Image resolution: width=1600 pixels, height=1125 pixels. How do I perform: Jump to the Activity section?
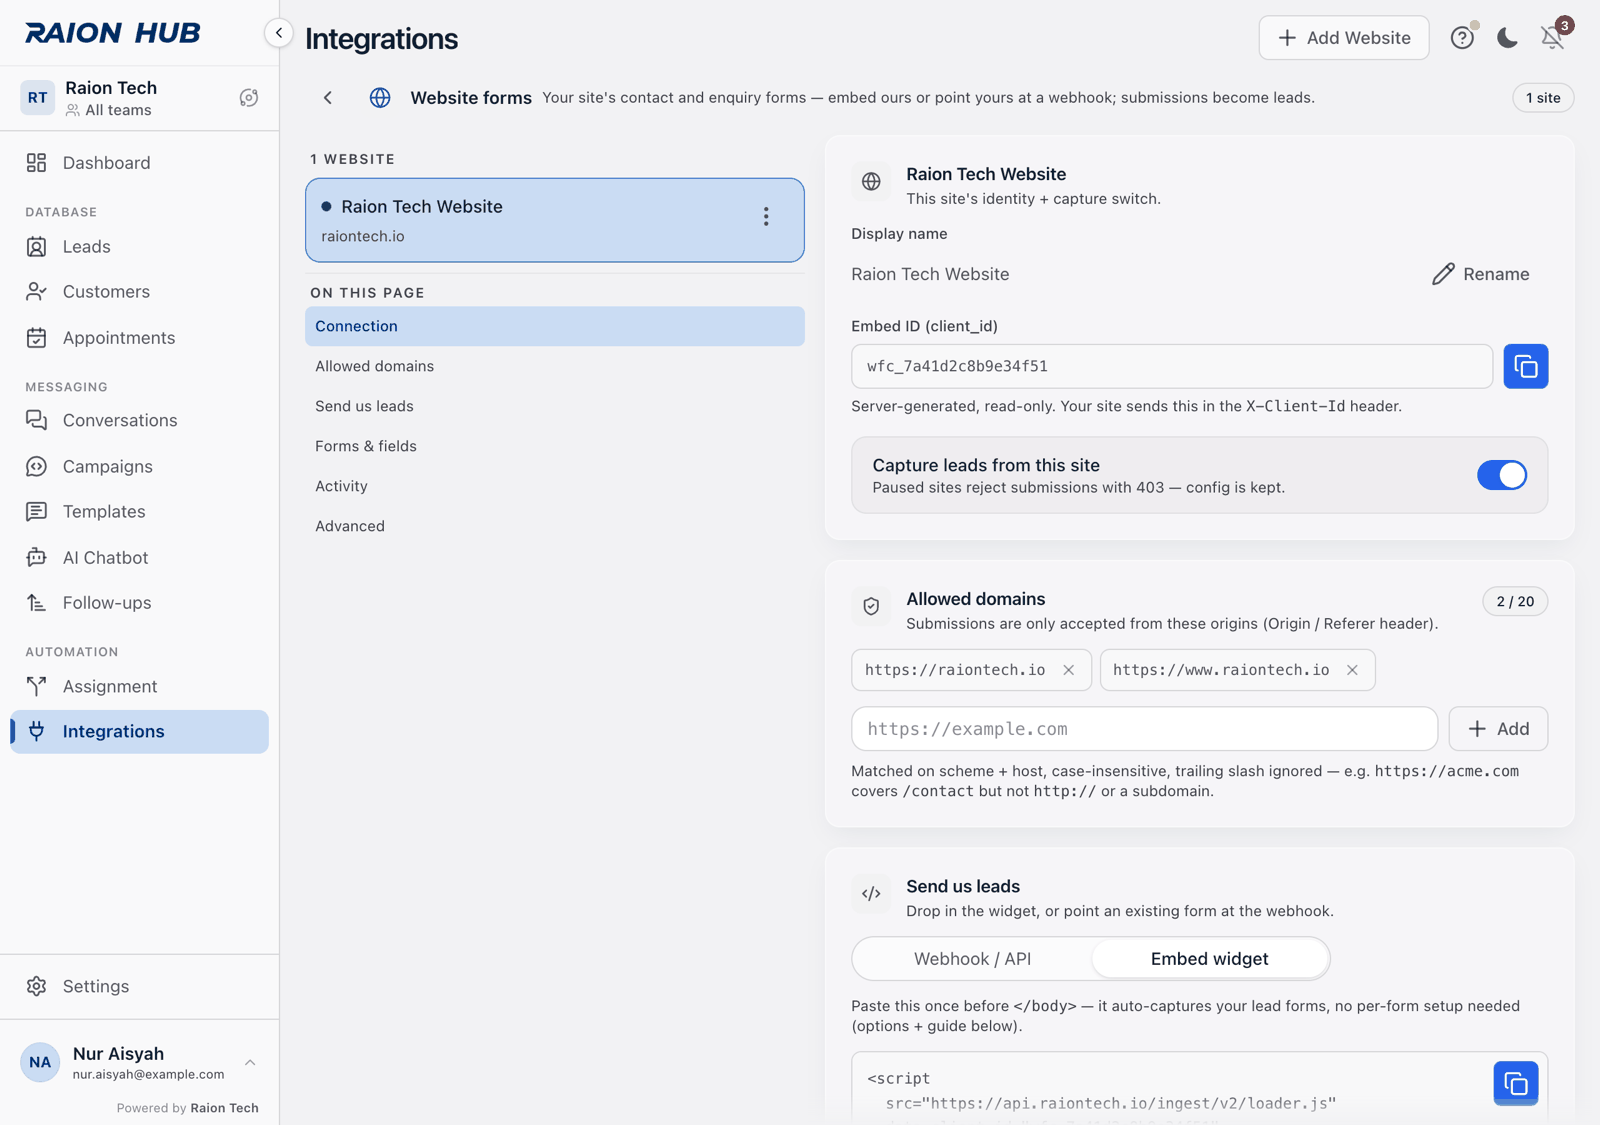tap(554, 486)
